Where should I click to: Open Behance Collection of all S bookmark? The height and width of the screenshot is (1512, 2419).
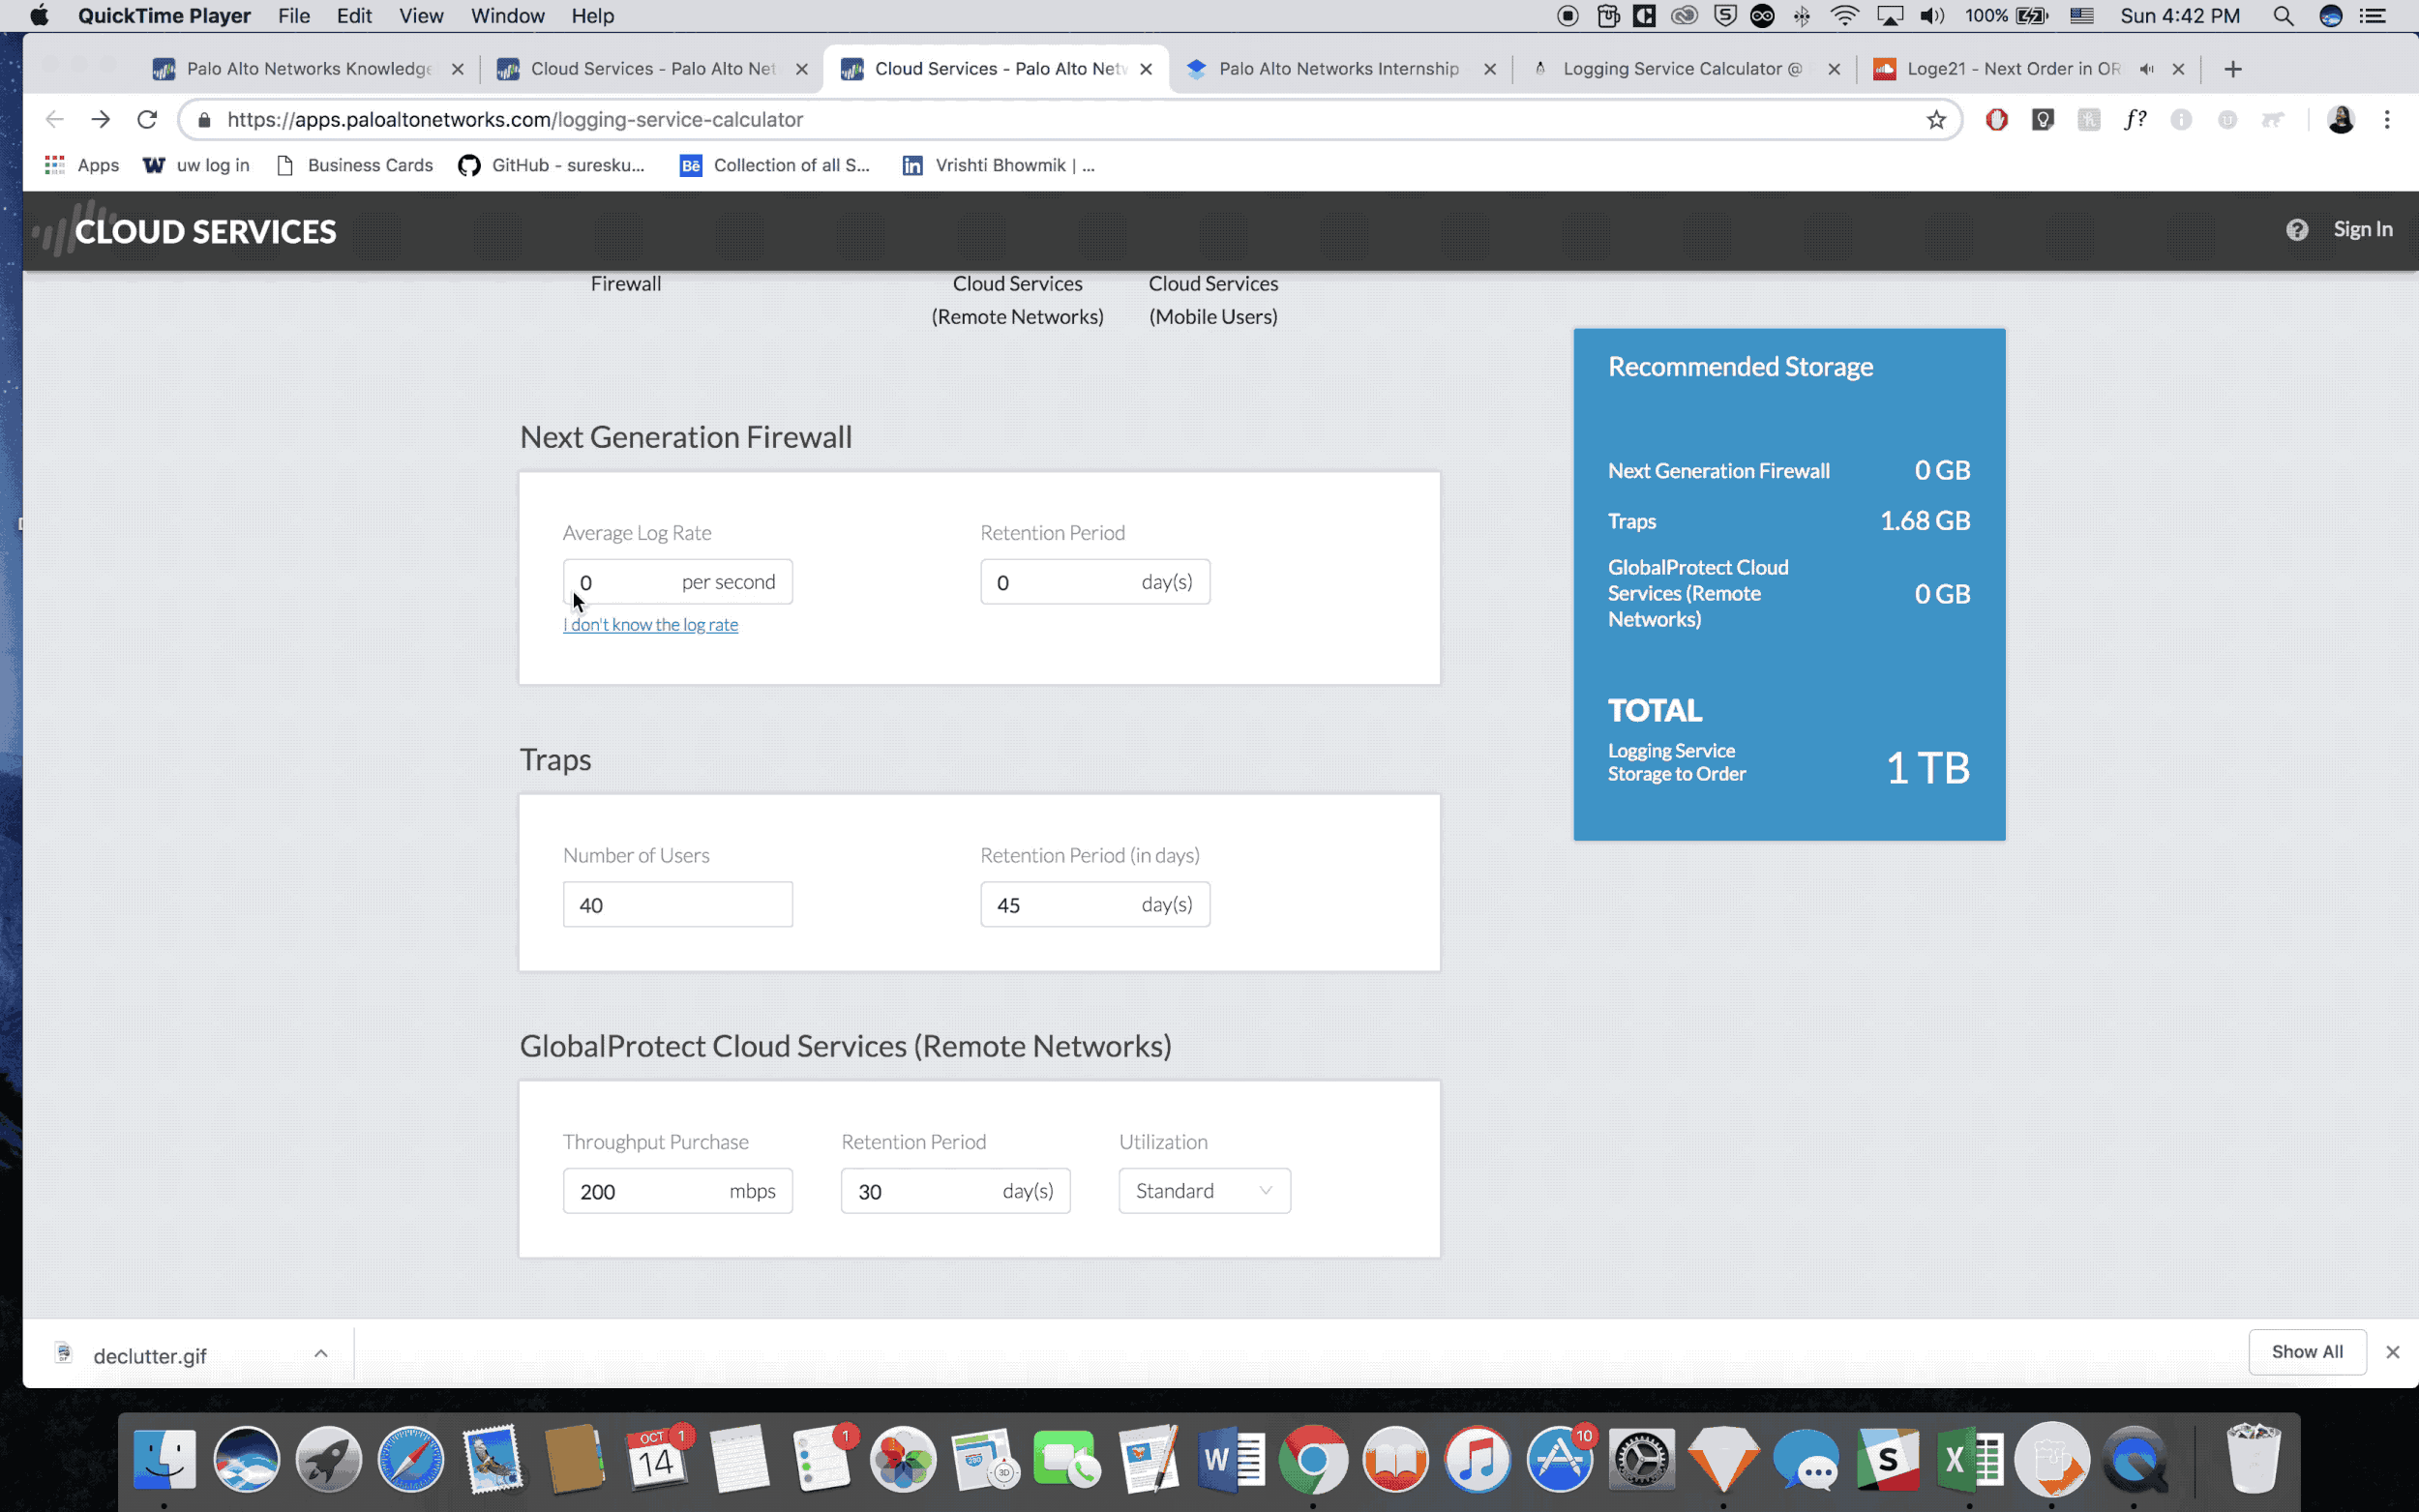775,165
